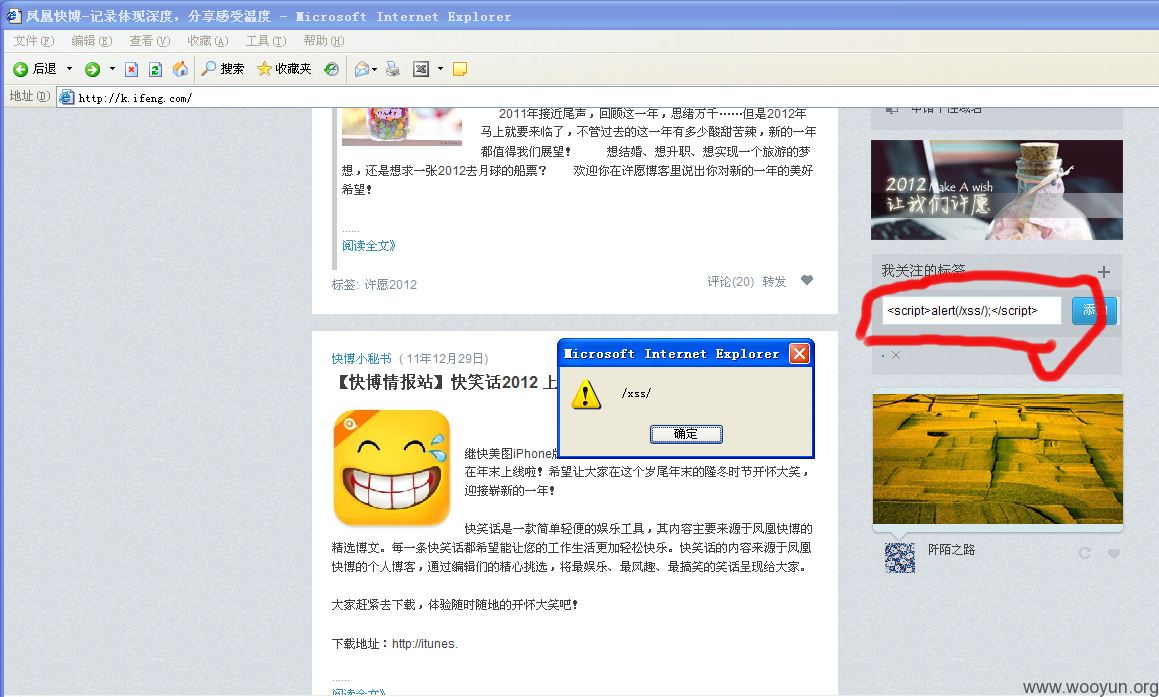Click the IE logo in the title bar
The height and width of the screenshot is (697, 1159).
coord(13,16)
